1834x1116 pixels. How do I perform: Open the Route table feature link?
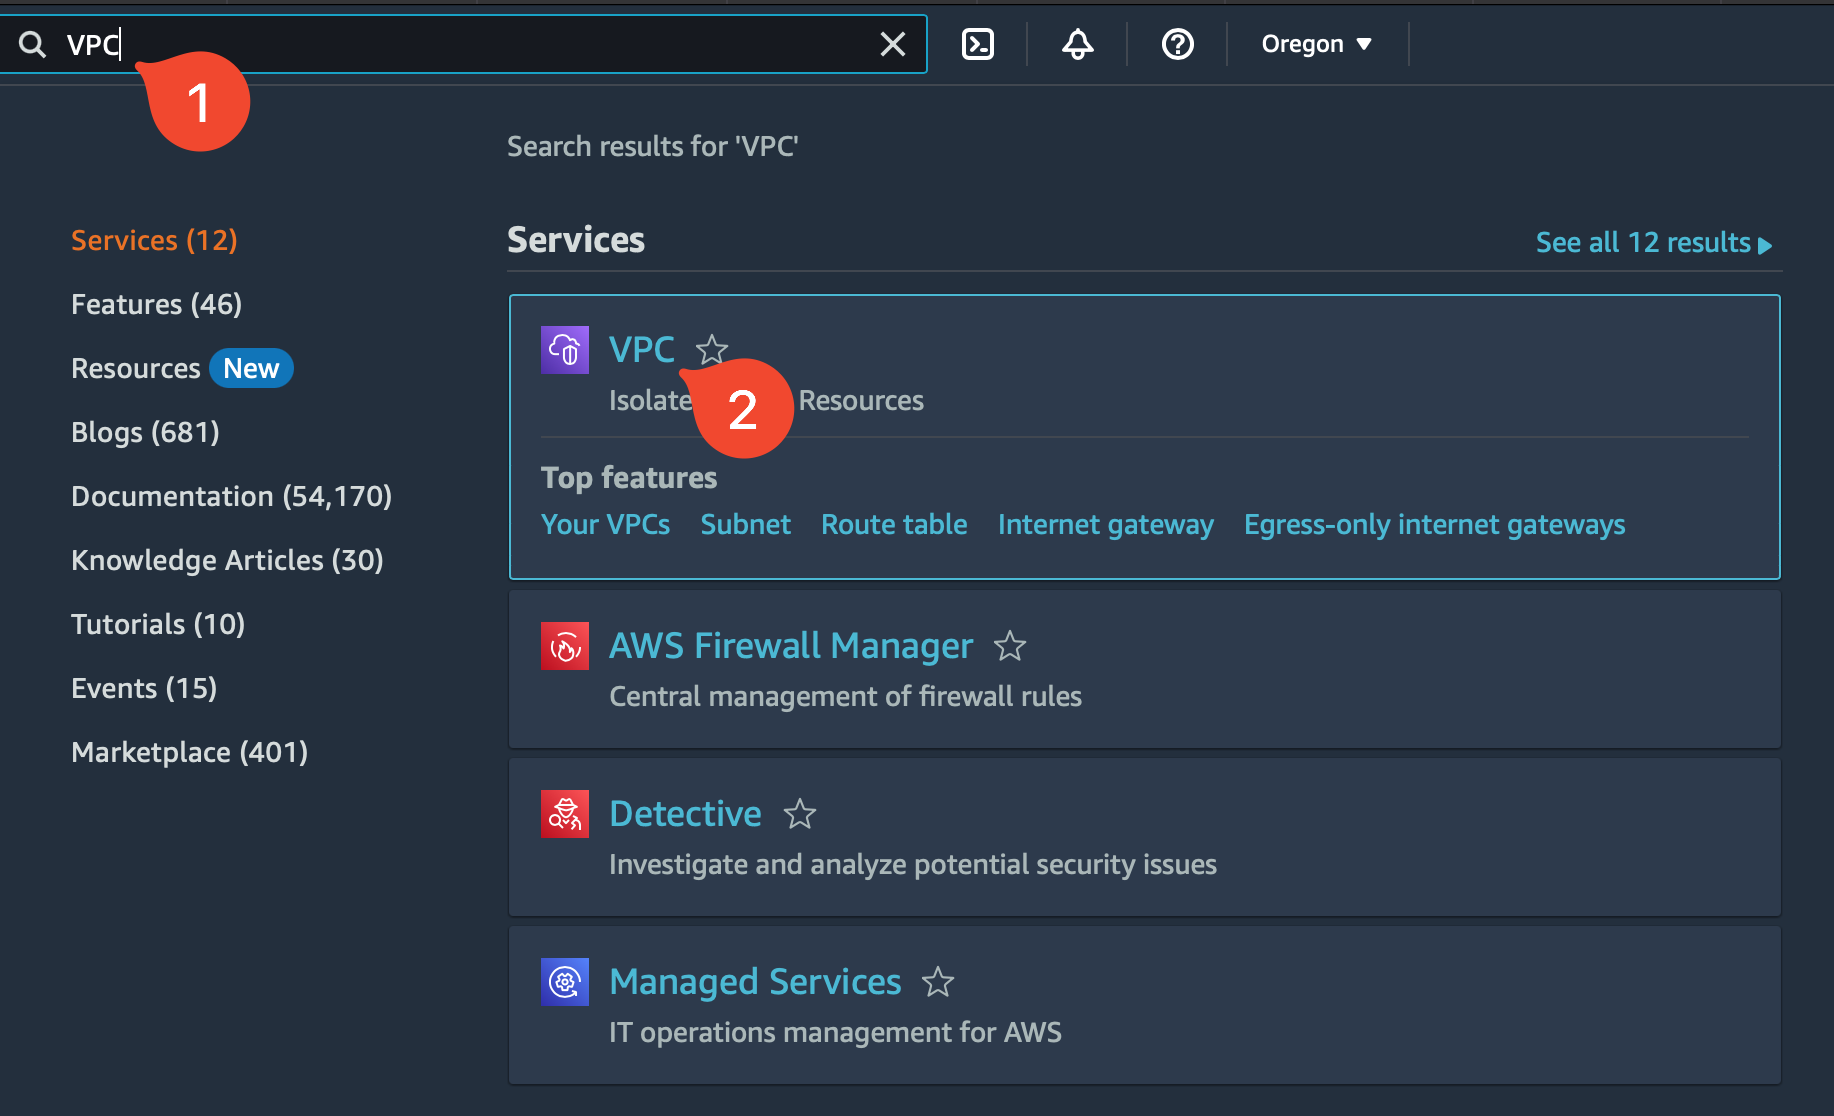point(893,524)
